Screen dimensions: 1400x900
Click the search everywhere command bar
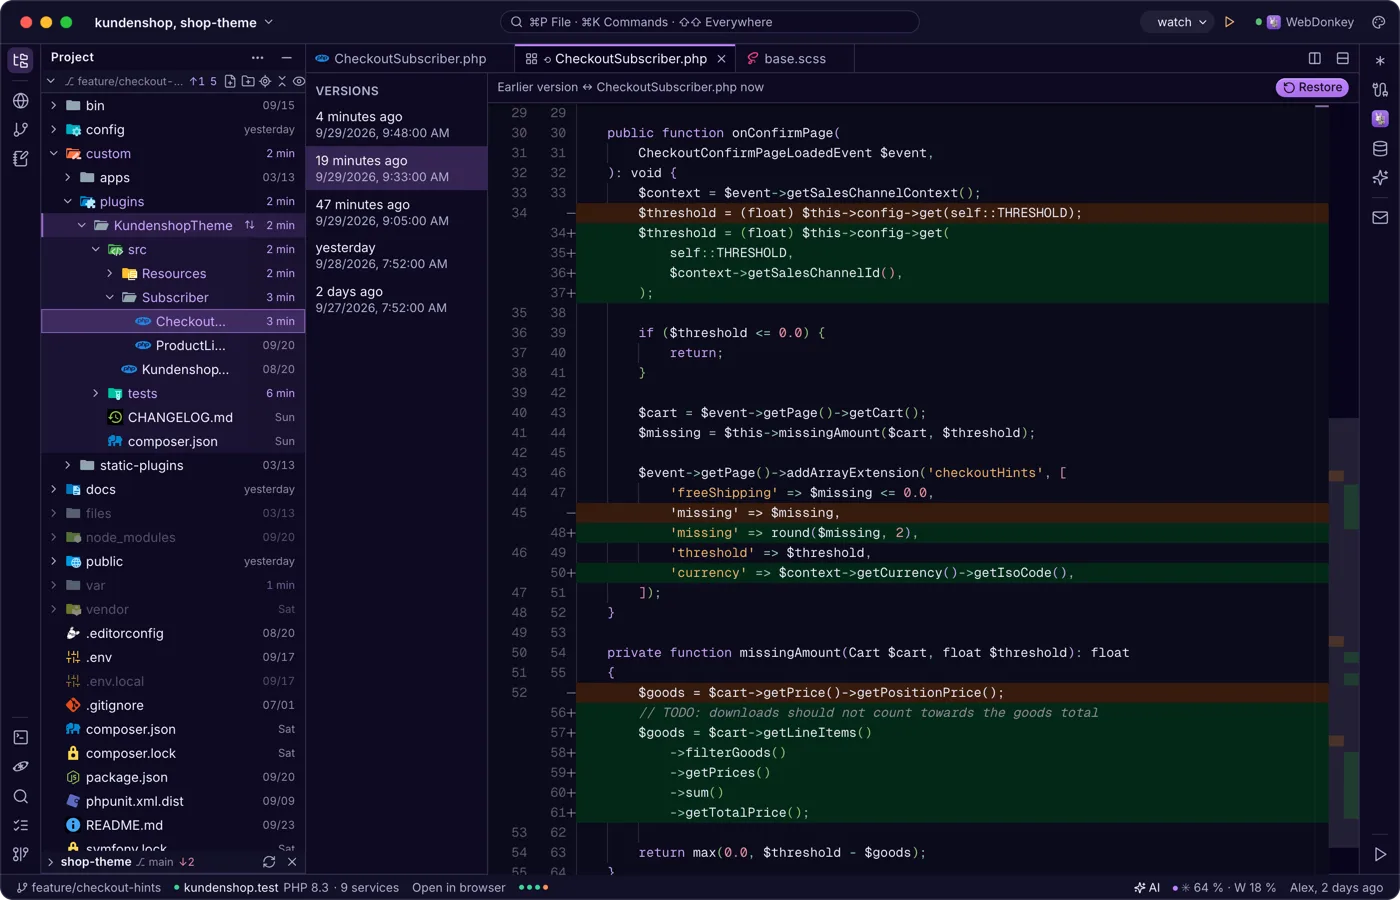tap(709, 22)
